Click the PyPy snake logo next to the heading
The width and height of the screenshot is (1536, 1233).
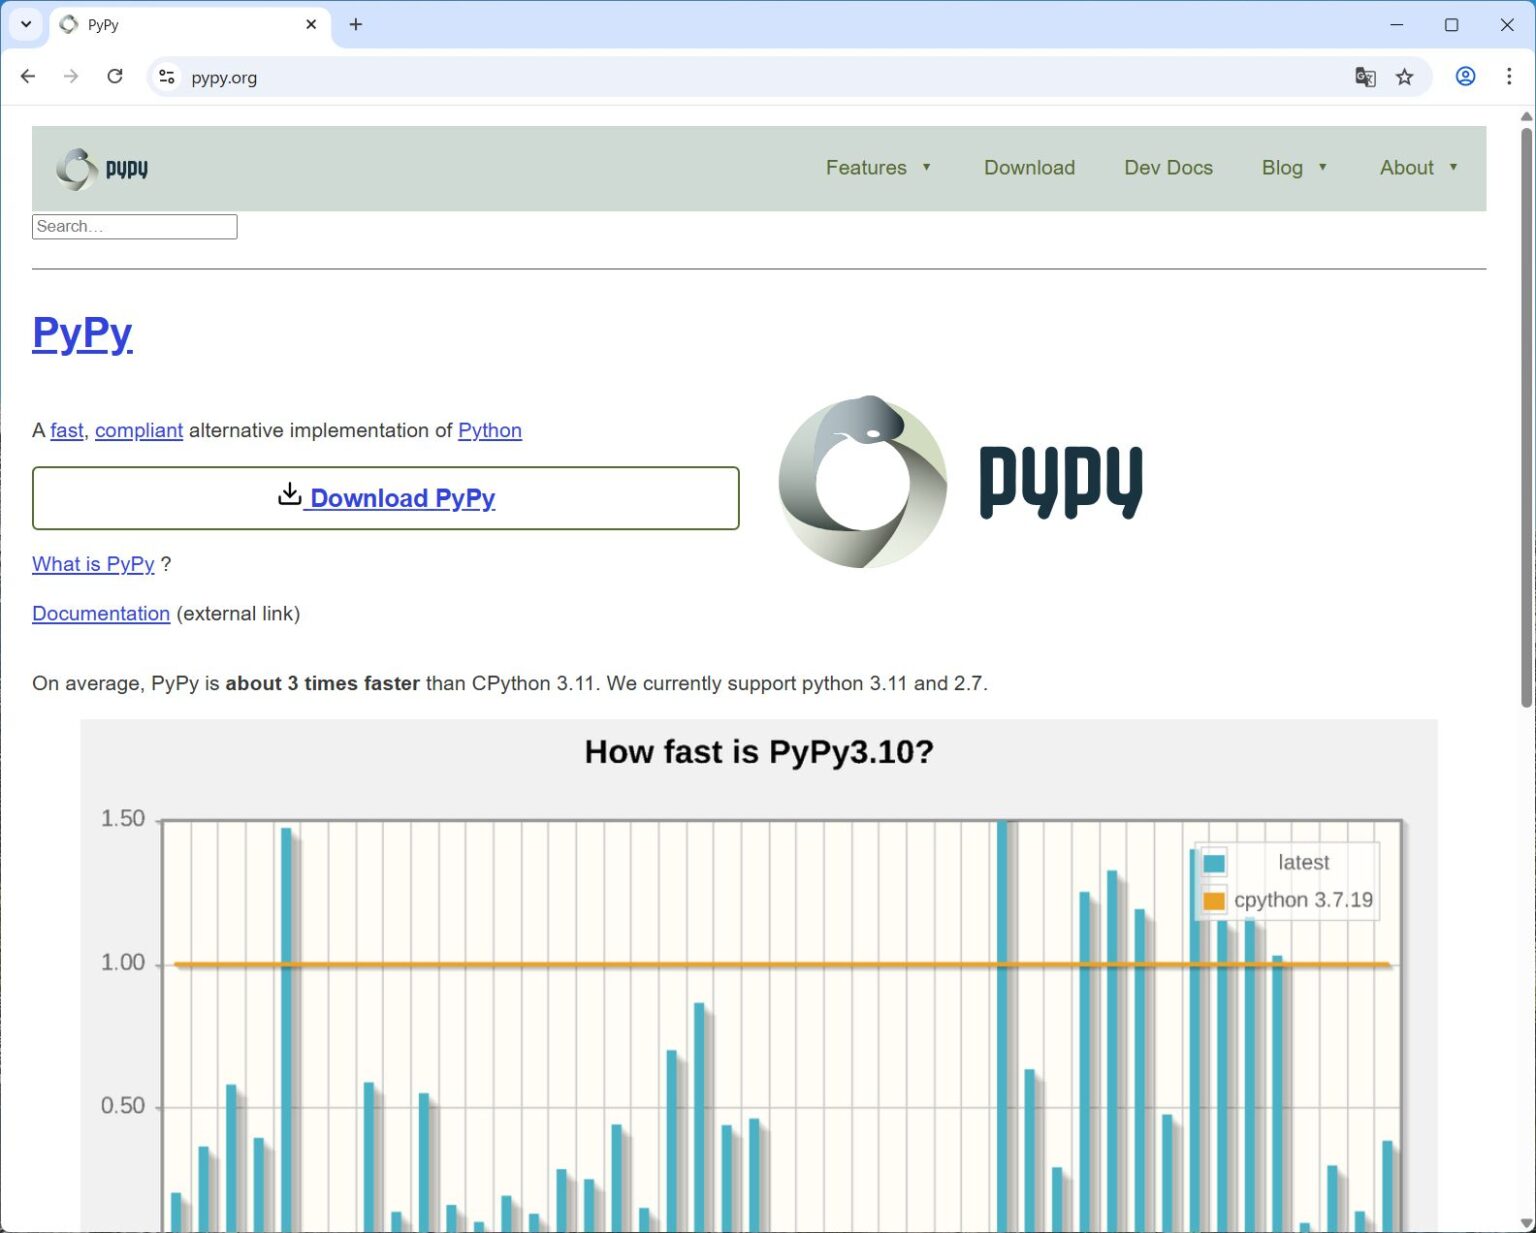pyautogui.click(x=862, y=481)
